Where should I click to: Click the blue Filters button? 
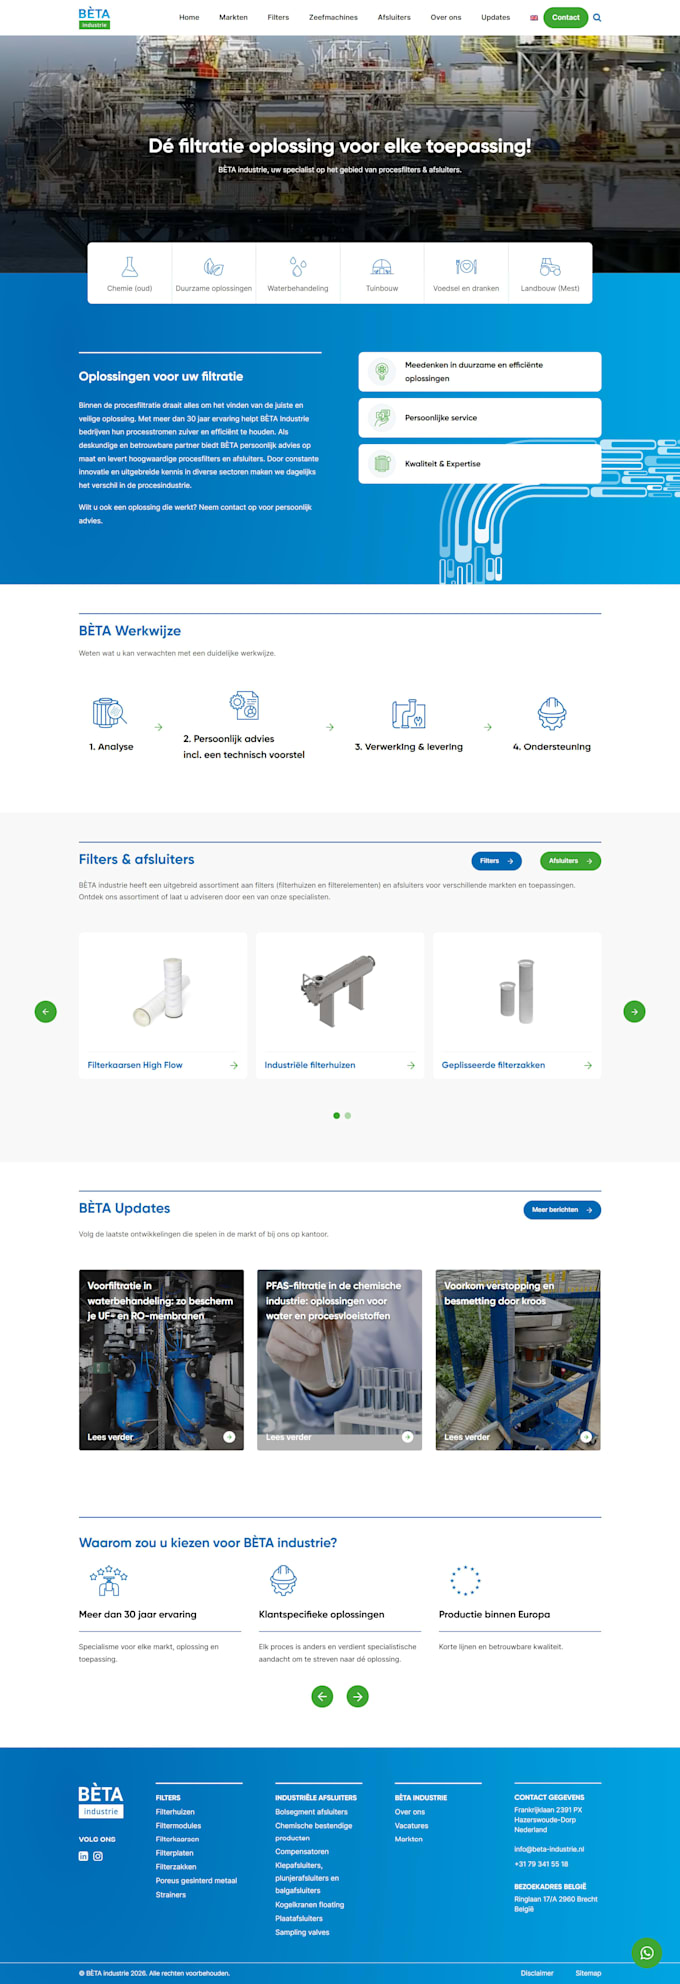(x=496, y=861)
